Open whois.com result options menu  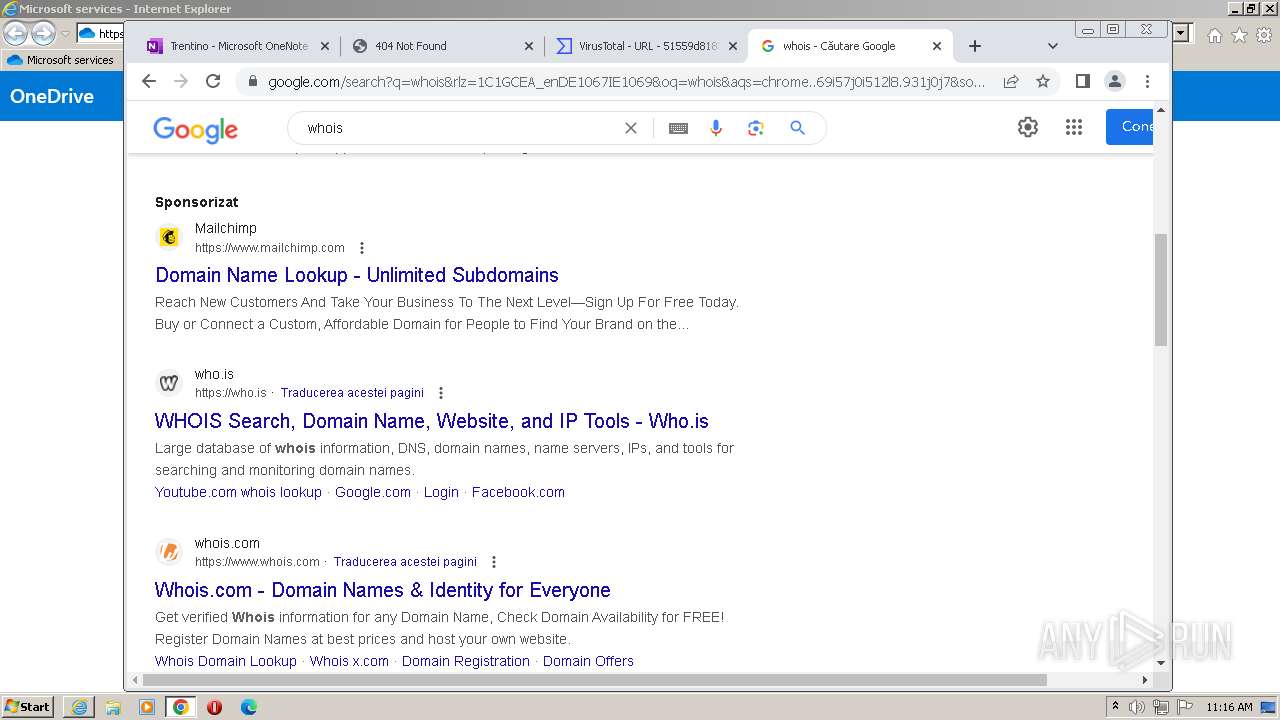[x=494, y=562]
